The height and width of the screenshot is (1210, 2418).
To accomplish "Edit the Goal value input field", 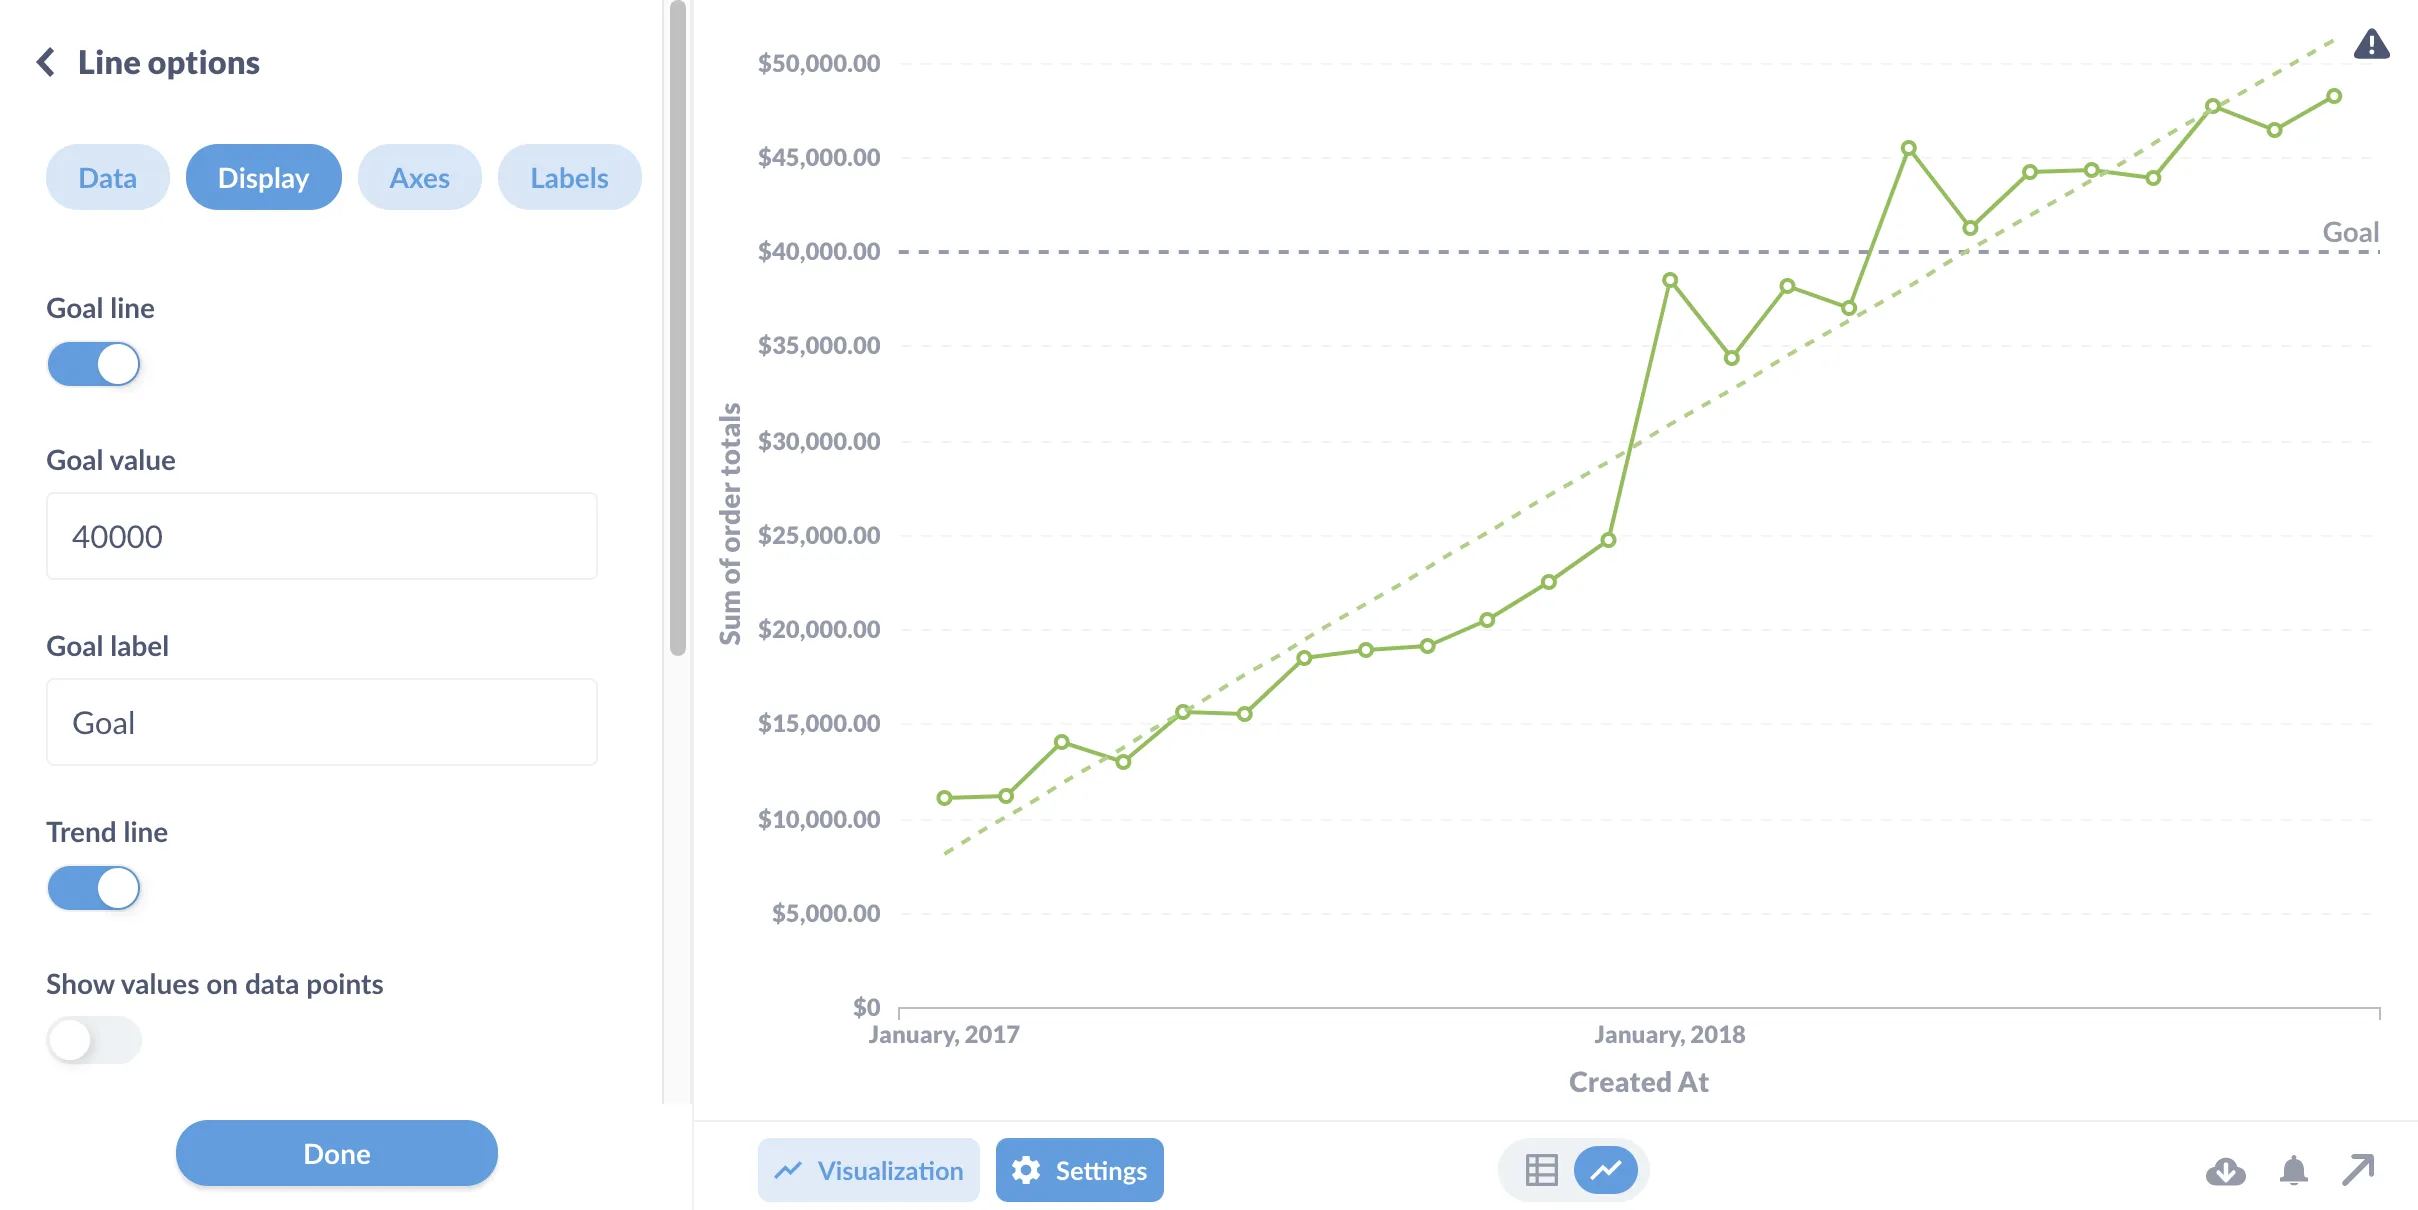I will pyautogui.click(x=321, y=537).
